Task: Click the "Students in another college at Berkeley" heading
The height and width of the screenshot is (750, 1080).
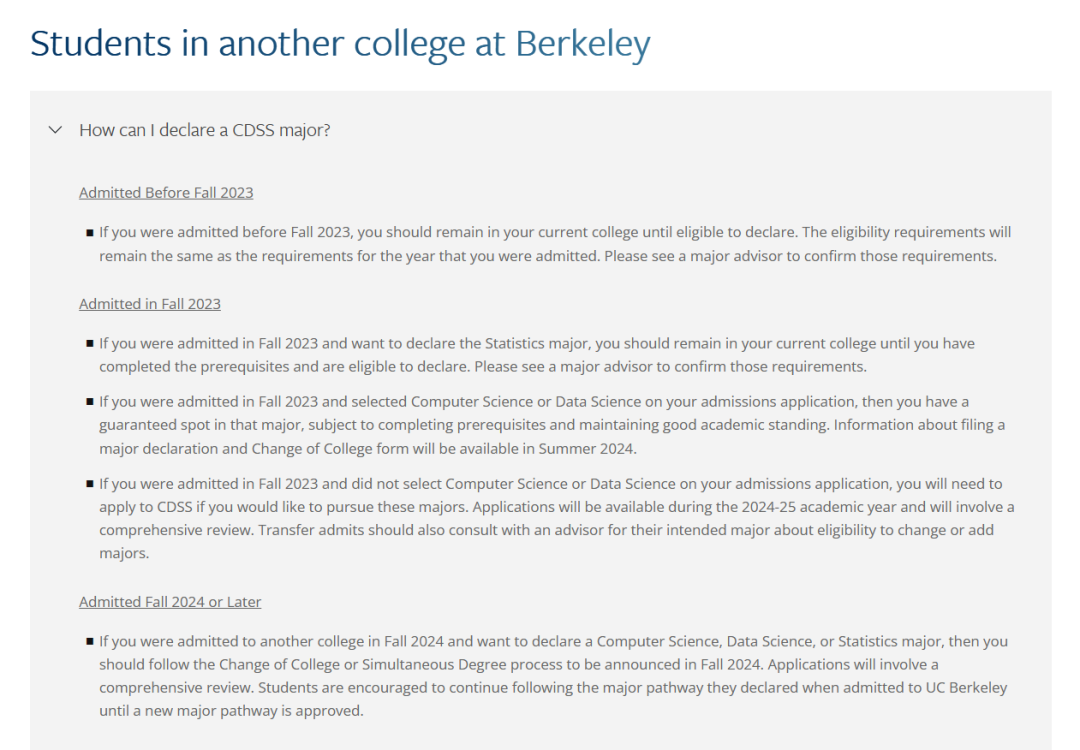Action: pos(340,43)
